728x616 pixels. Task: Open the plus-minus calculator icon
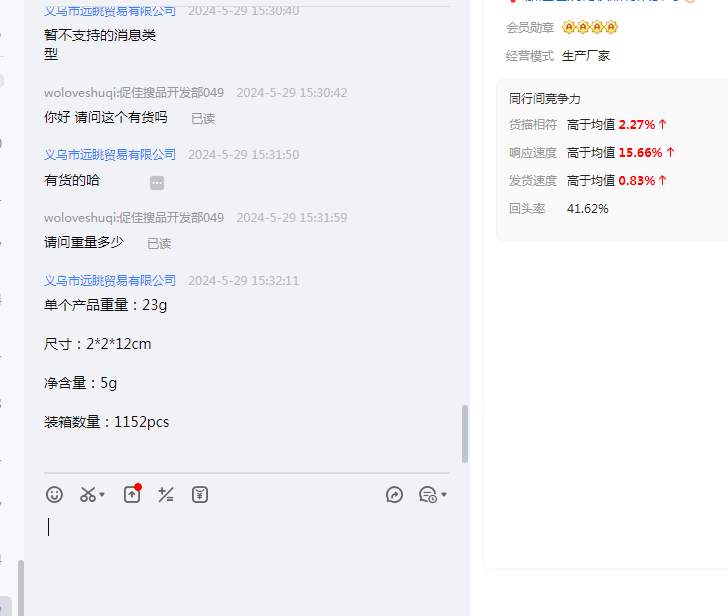166,495
